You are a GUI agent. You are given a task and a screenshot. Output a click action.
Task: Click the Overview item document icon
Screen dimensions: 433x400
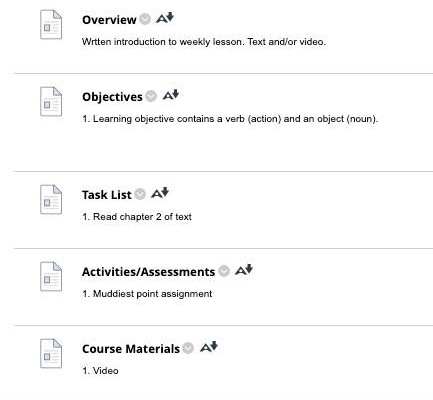click(51, 25)
